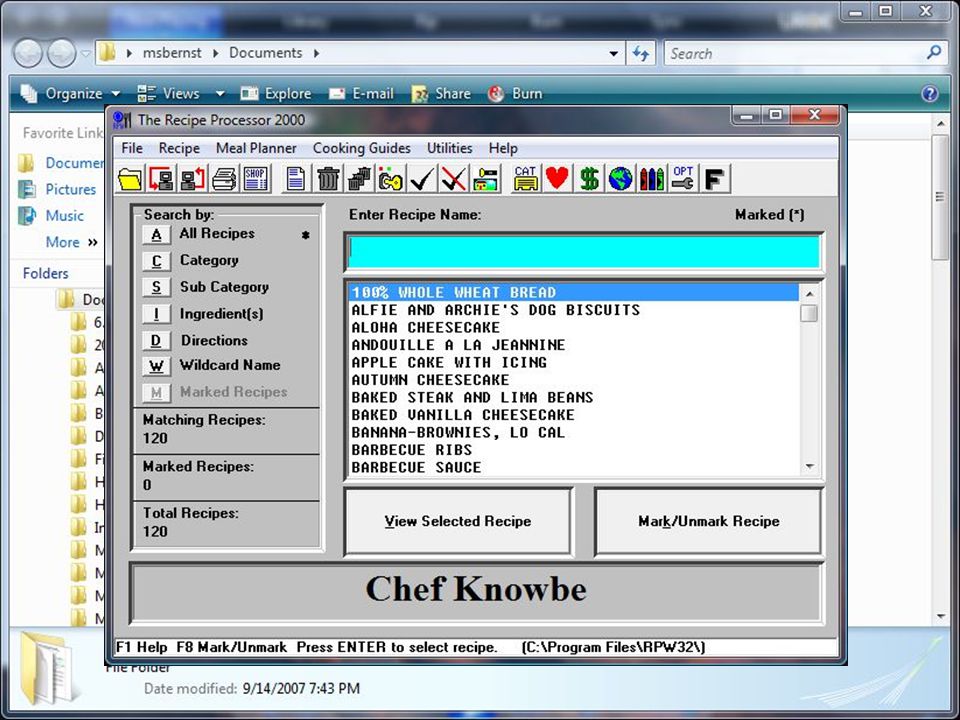Click the green dollar sign icon
The height and width of the screenshot is (720, 960).
[589, 179]
